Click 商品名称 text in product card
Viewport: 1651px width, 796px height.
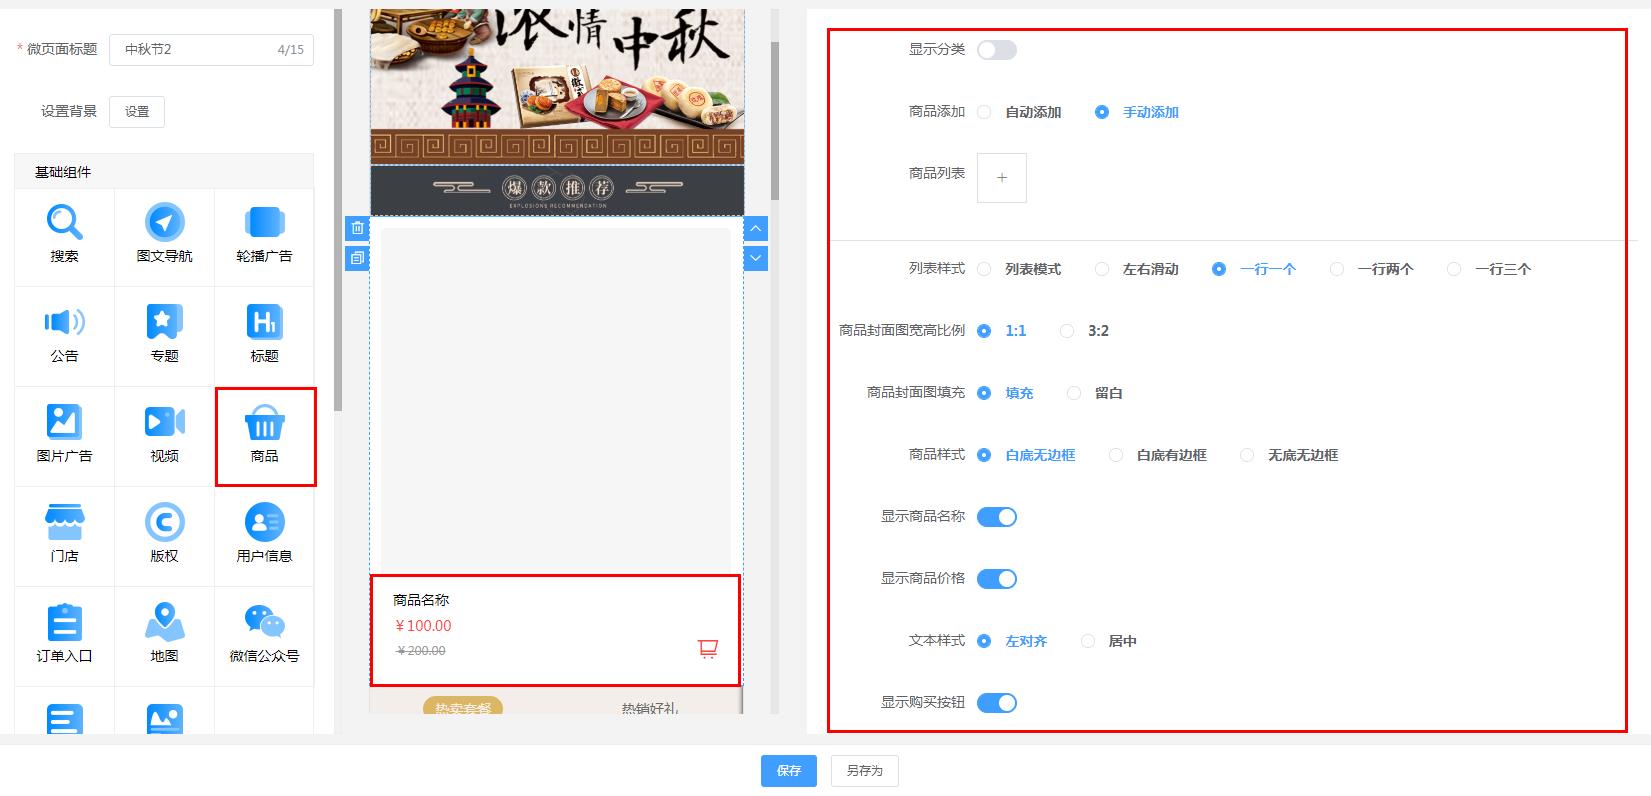[x=421, y=600]
